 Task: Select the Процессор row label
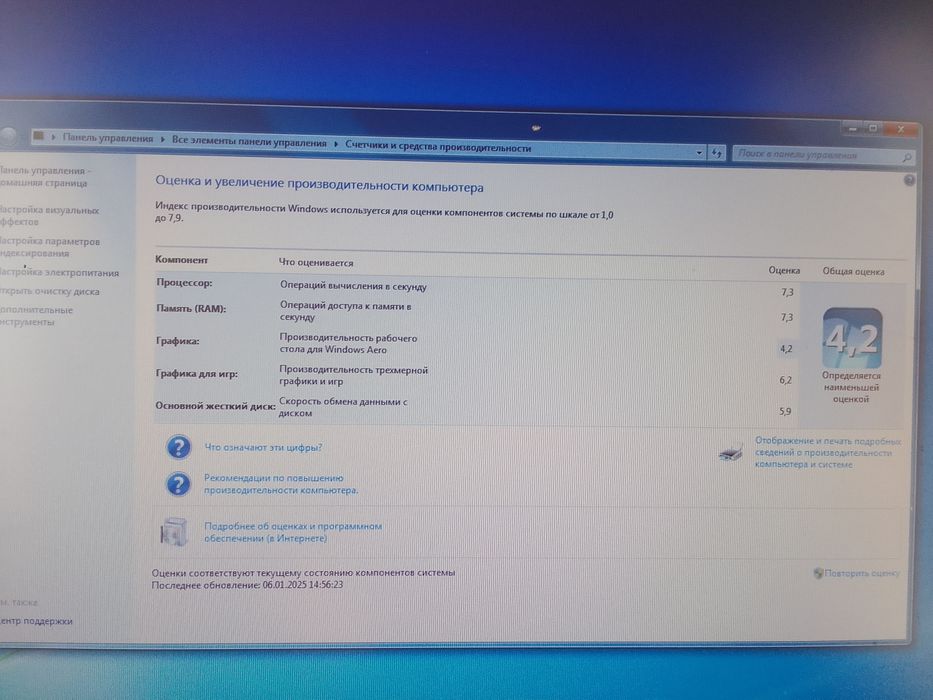(184, 283)
